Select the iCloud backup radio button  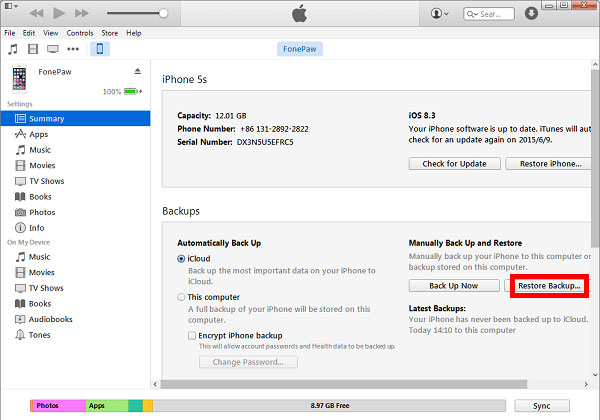click(x=181, y=259)
